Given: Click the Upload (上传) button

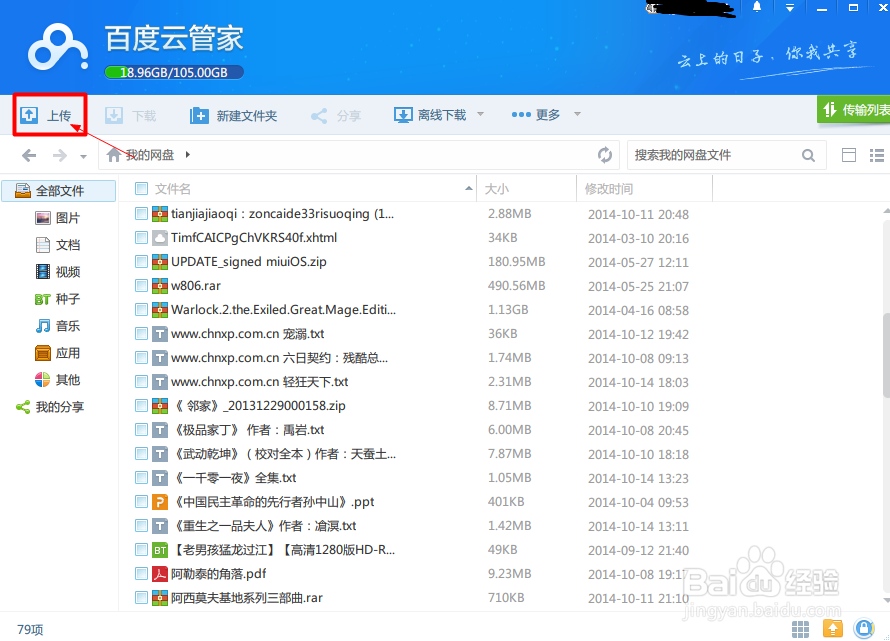Looking at the screenshot, I should click(x=47, y=115).
